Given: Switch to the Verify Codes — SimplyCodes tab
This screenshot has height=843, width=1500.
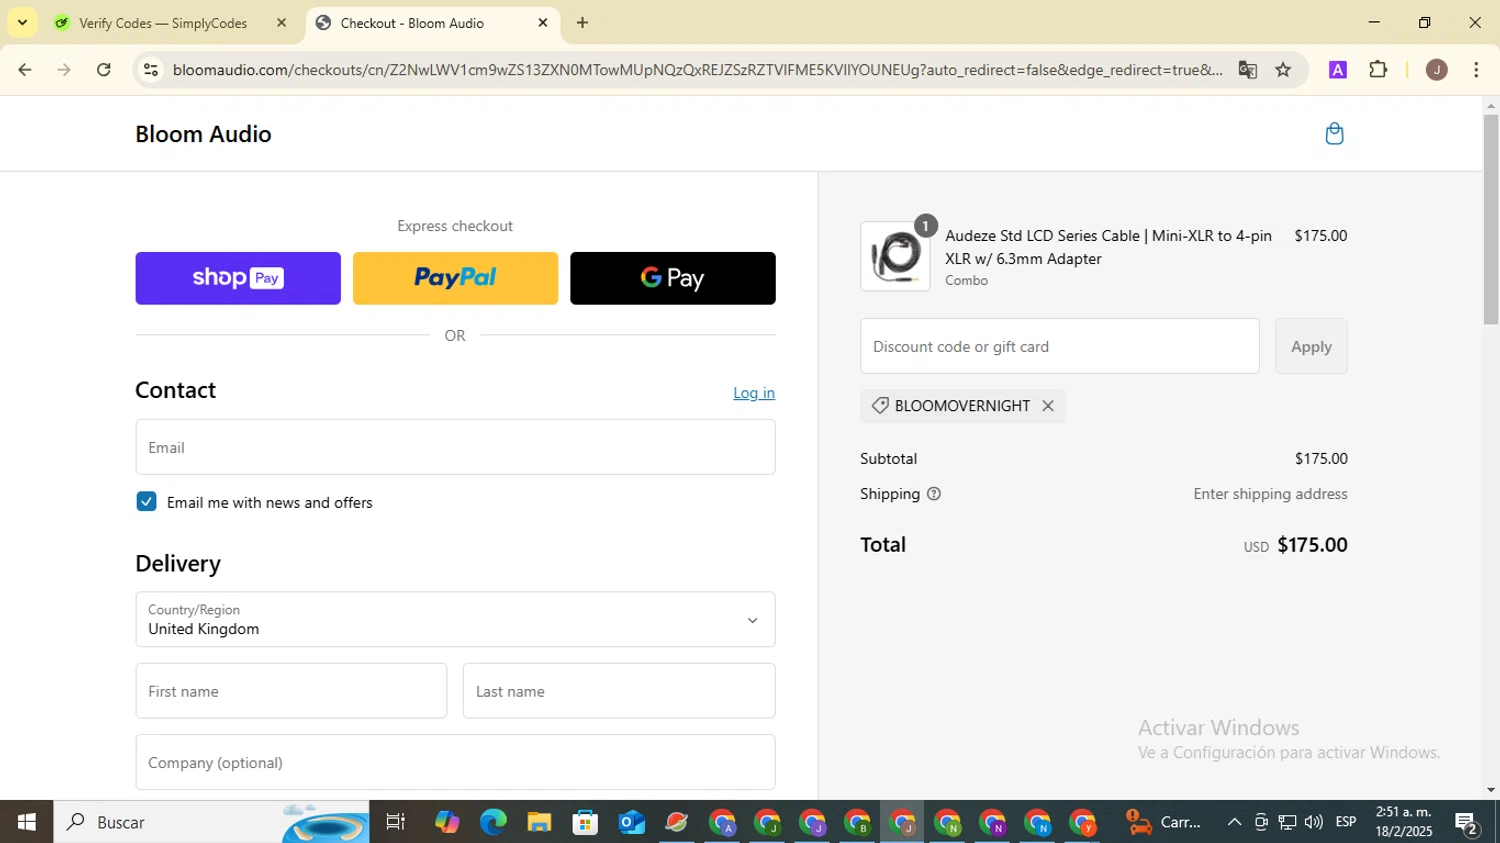Looking at the screenshot, I should (163, 23).
